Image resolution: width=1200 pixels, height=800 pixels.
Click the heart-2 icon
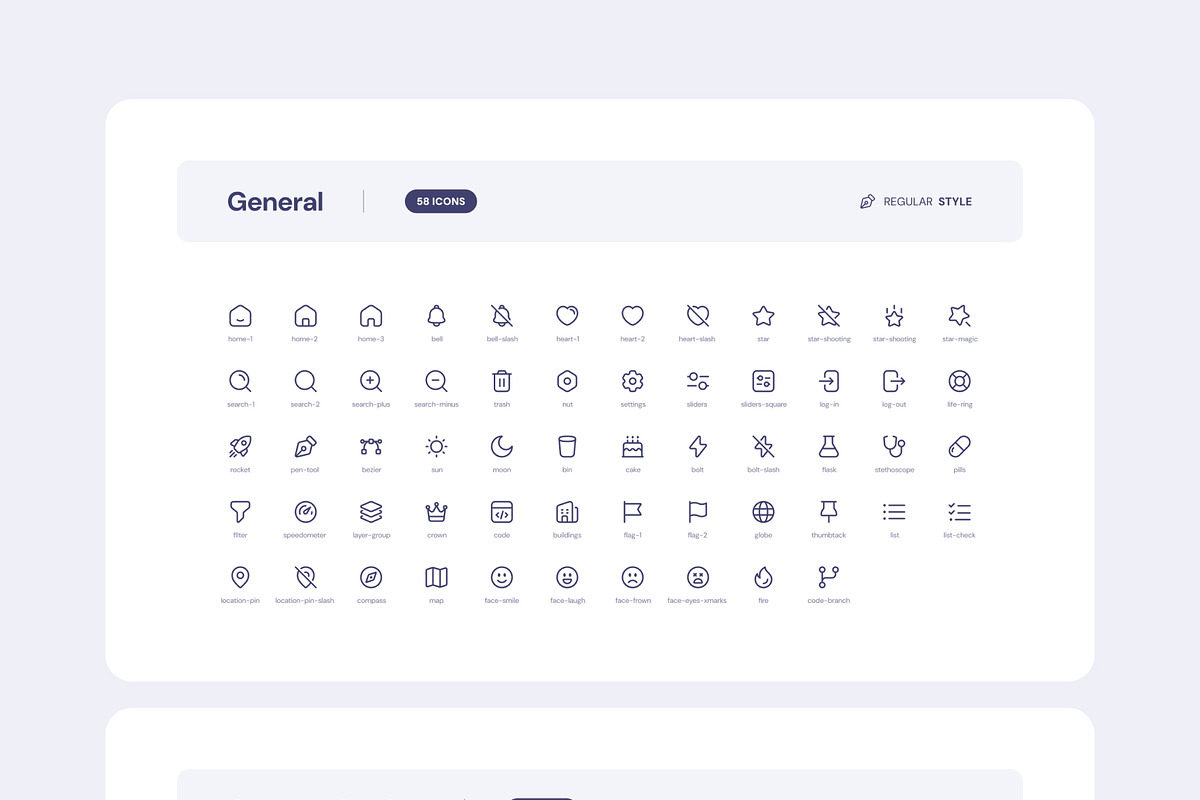[x=633, y=316]
